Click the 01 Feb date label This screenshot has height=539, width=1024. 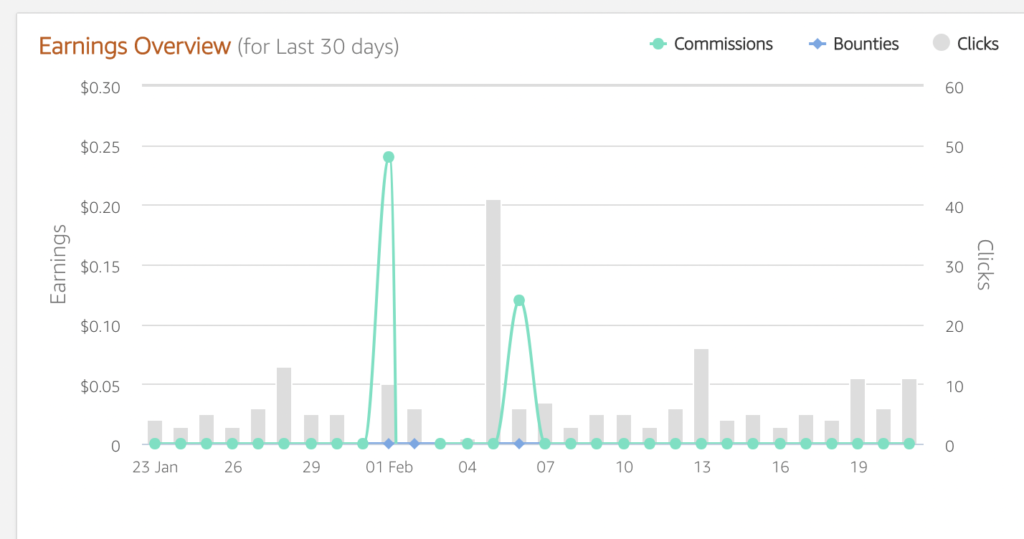click(388, 467)
